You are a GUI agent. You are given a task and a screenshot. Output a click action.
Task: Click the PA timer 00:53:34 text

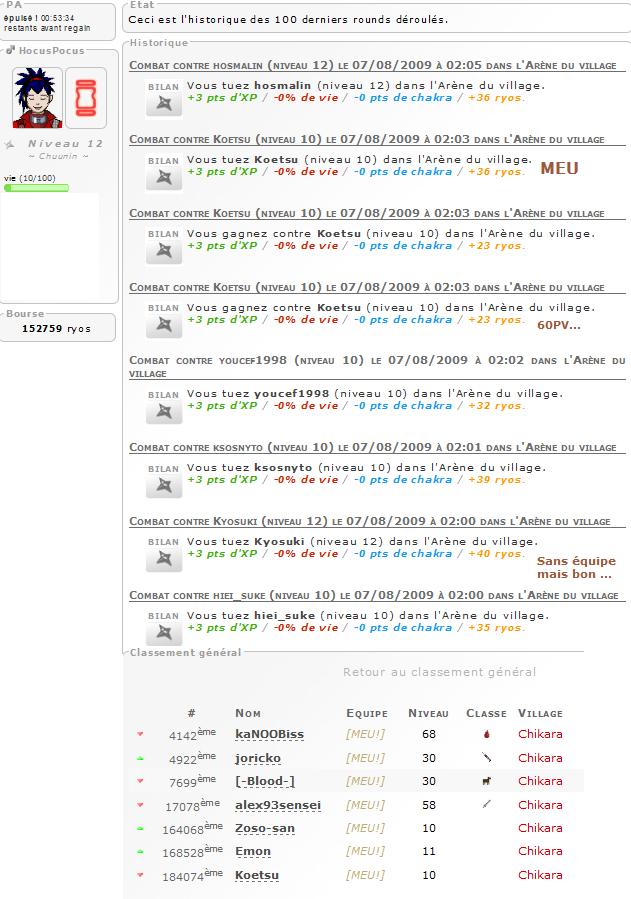point(57,18)
